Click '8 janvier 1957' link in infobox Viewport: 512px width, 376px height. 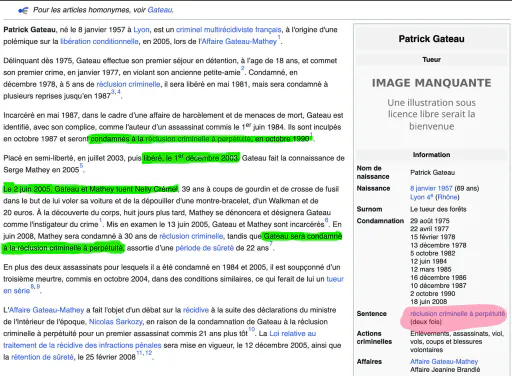pos(431,188)
